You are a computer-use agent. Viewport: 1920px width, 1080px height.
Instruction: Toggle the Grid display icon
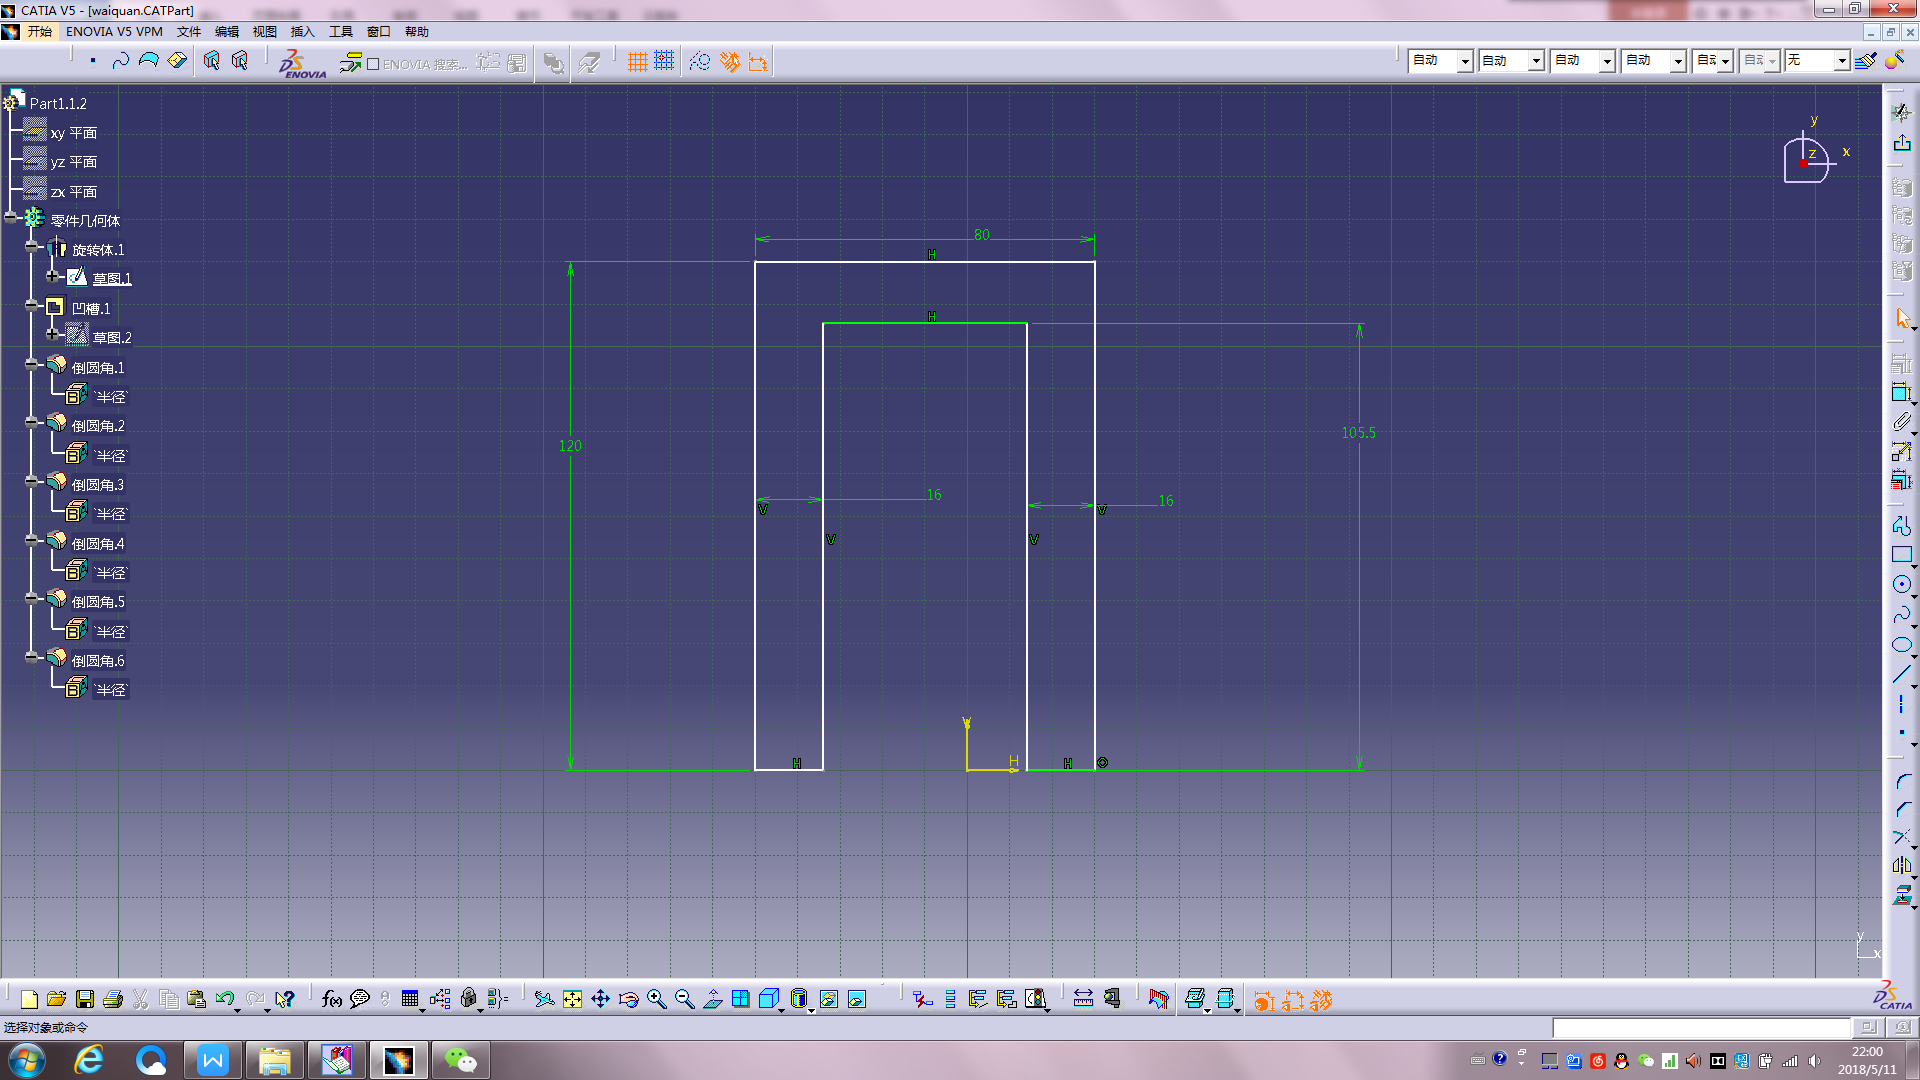pyautogui.click(x=637, y=62)
